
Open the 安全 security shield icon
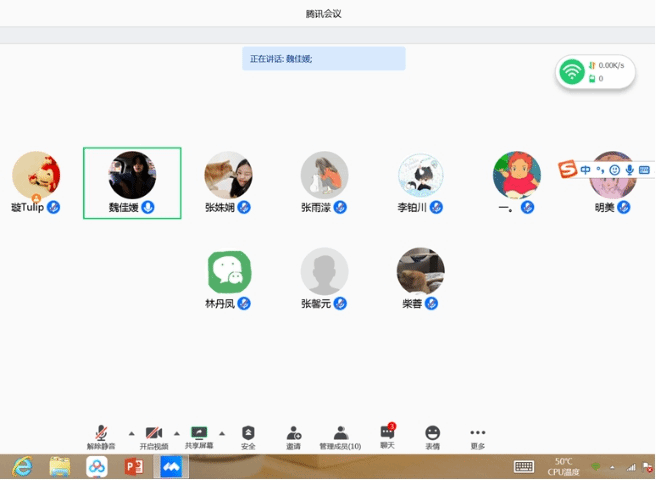click(248, 433)
